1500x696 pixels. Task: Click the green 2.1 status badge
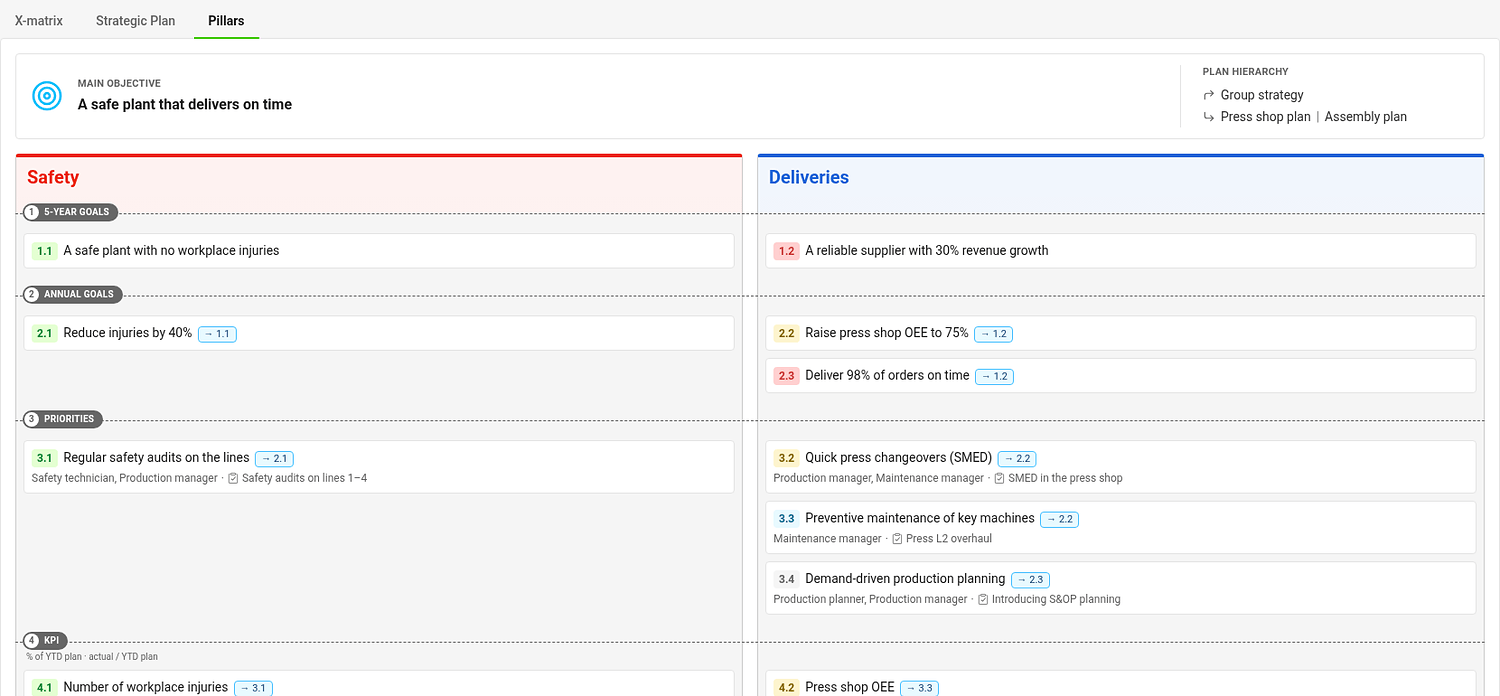(45, 333)
